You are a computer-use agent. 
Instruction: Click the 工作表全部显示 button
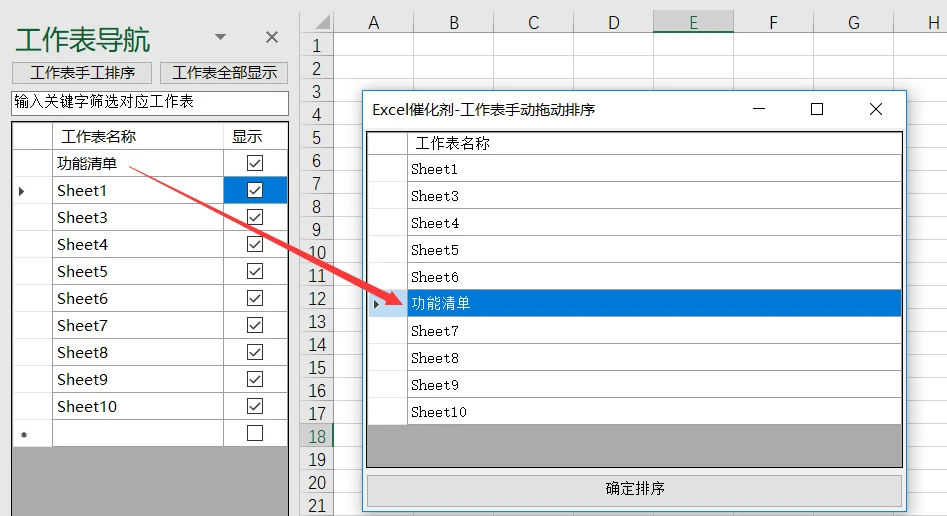click(224, 73)
